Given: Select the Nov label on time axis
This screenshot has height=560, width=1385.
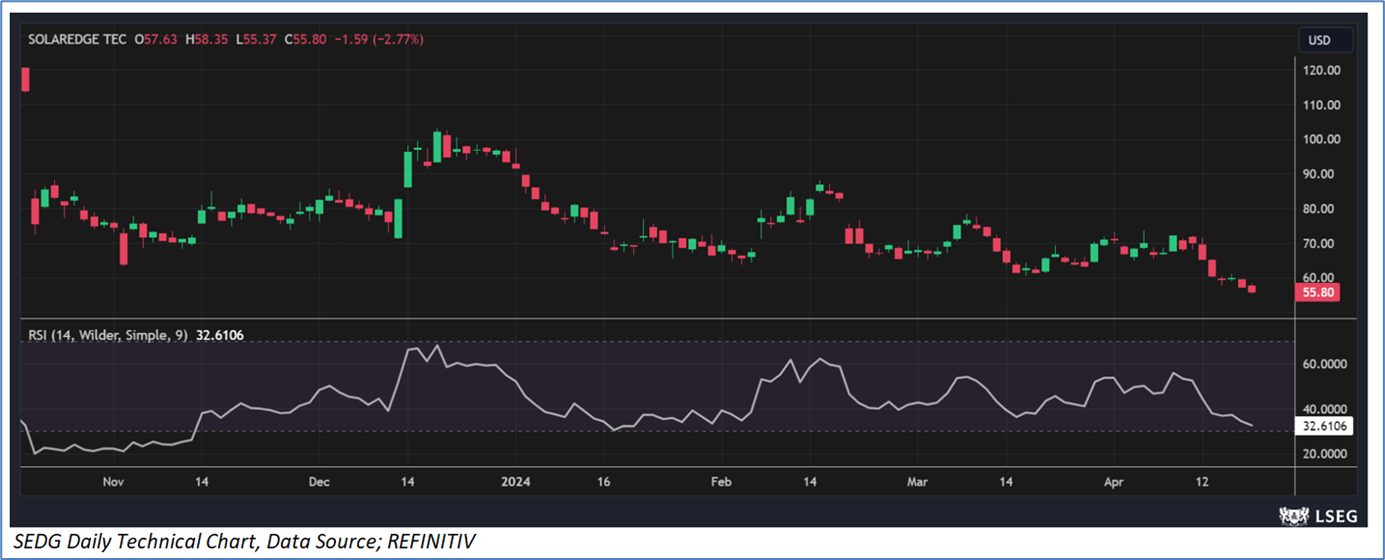Looking at the screenshot, I should [x=113, y=482].
